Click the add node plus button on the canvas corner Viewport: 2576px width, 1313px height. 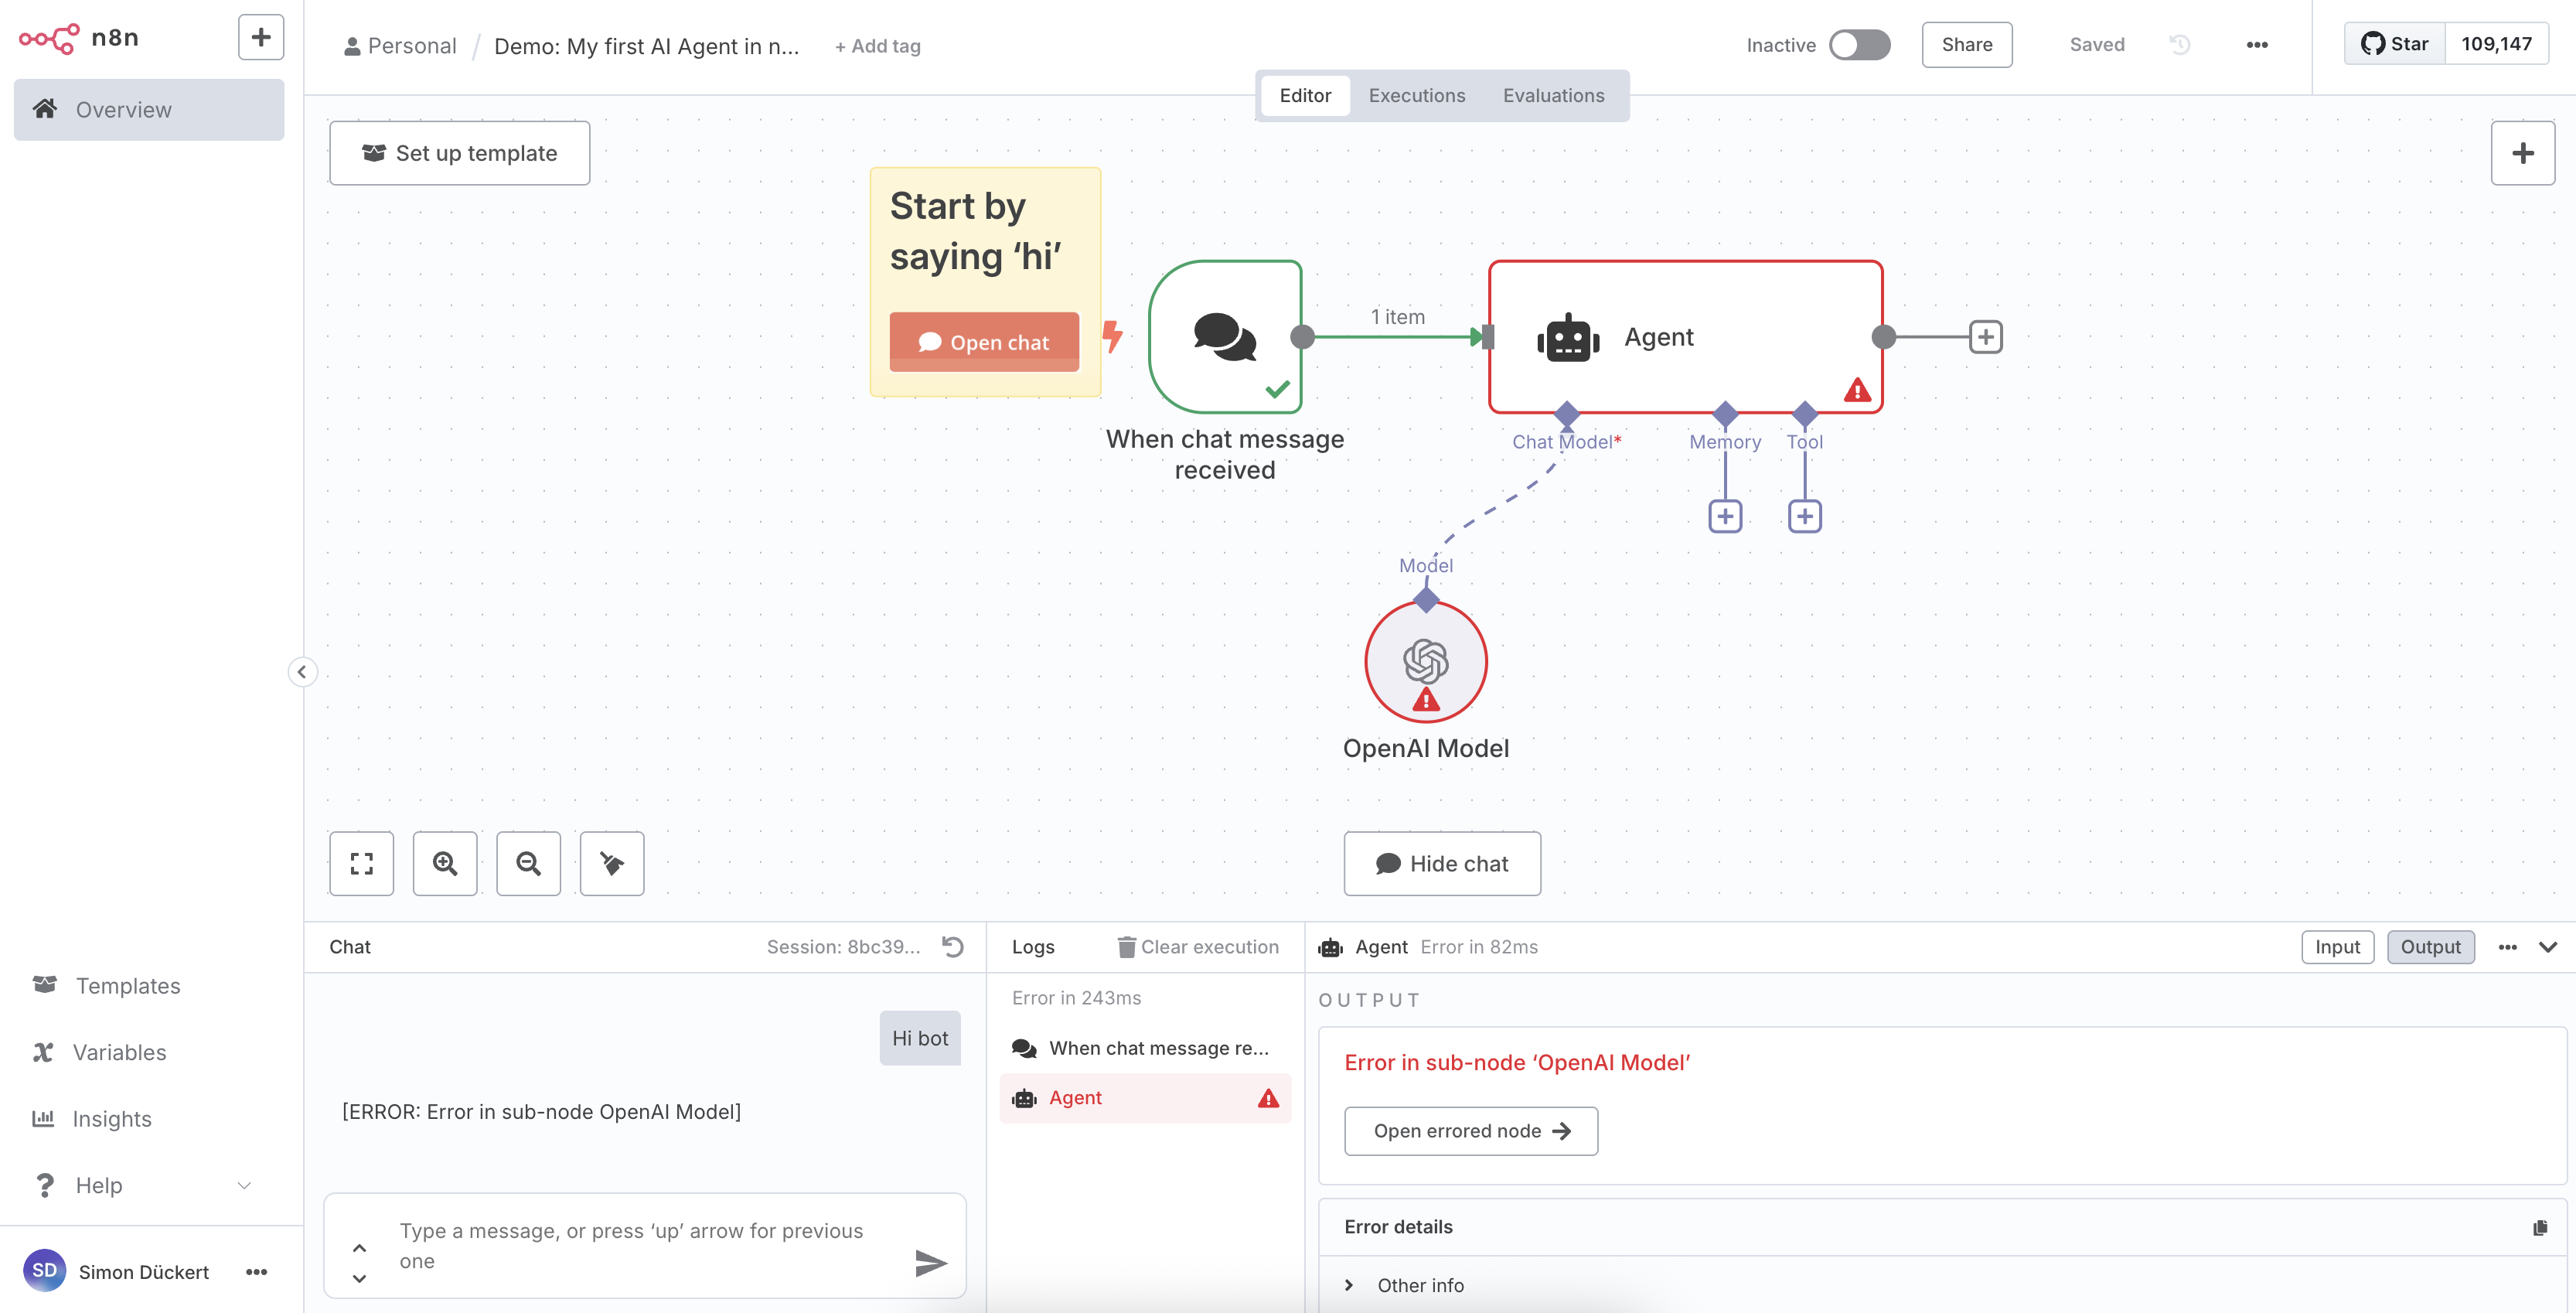tap(2522, 153)
